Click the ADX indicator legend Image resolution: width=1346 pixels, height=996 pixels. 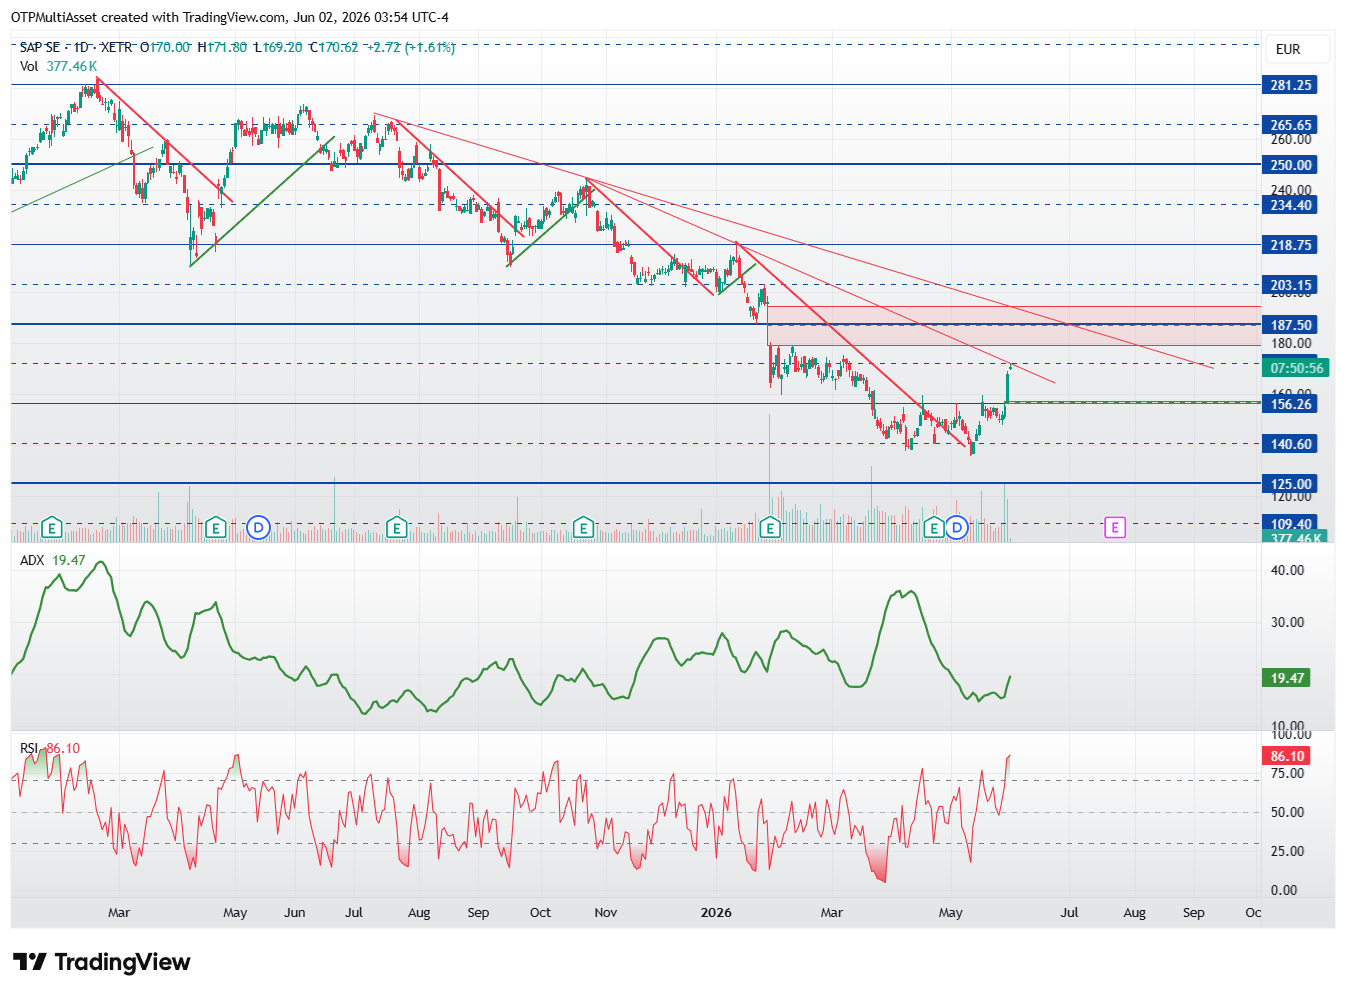pyautogui.click(x=32, y=560)
